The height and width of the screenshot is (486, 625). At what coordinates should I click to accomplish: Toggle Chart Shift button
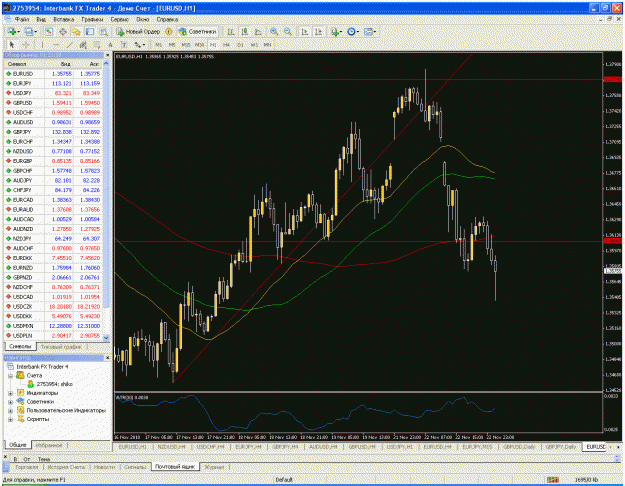click(318, 32)
